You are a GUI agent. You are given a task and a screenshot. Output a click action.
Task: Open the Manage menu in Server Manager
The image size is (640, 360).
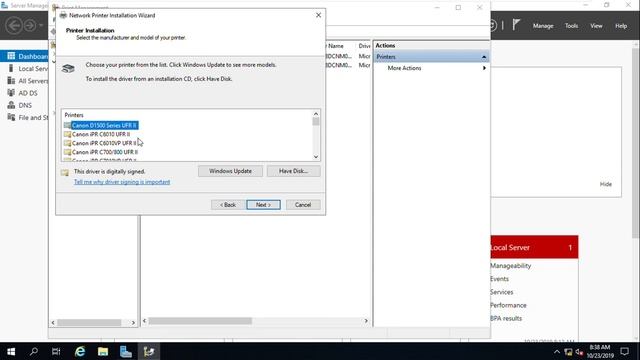(543, 26)
